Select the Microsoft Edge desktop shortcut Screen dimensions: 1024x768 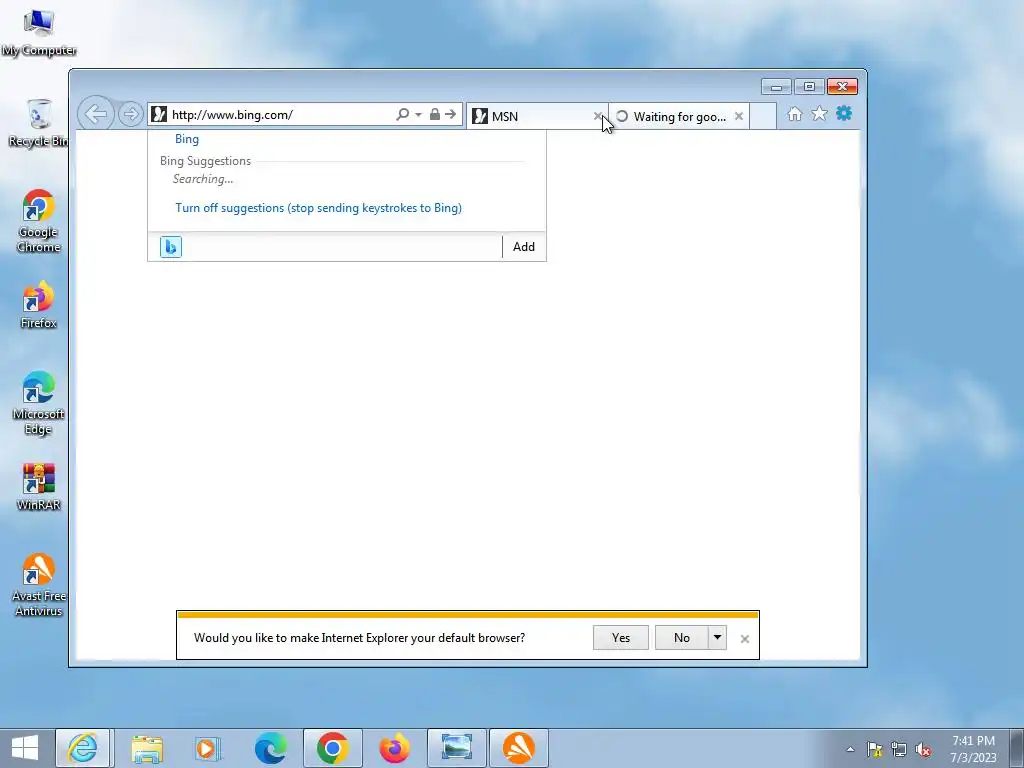[x=39, y=403]
